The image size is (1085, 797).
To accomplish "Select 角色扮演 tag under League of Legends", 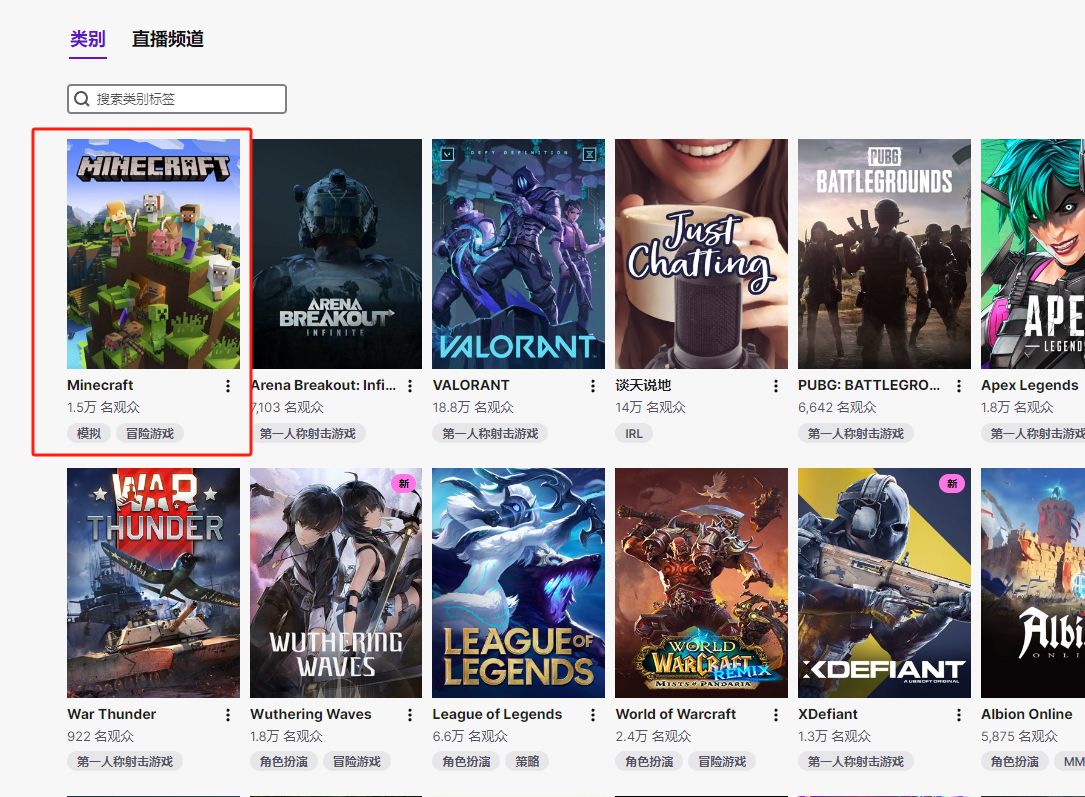I will coord(466,762).
